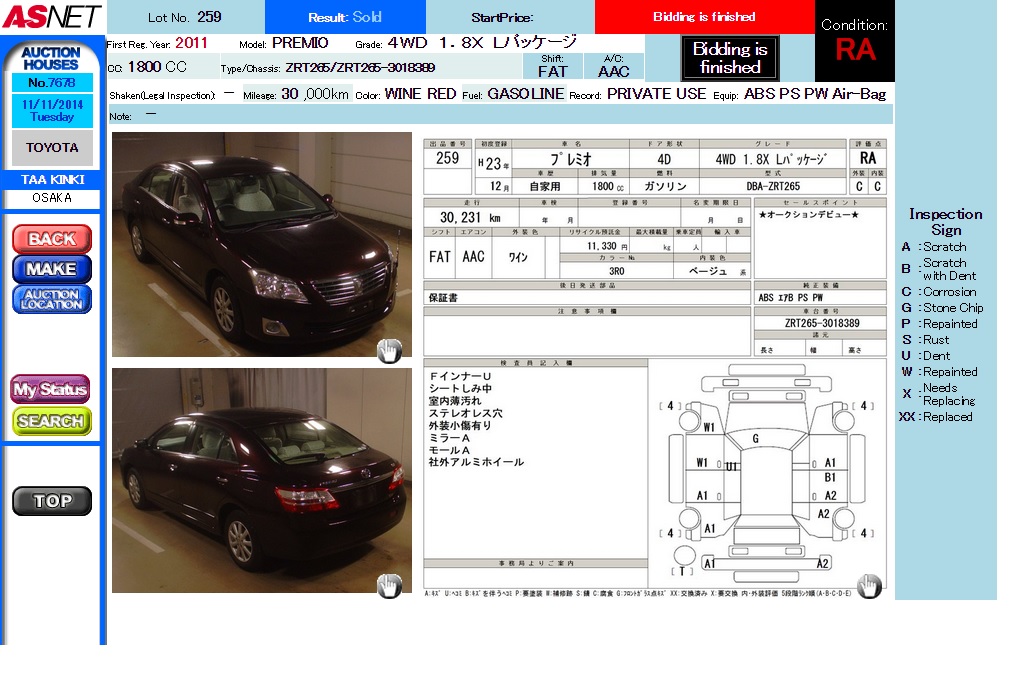Enlarge the front car photo

tap(261, 244)
